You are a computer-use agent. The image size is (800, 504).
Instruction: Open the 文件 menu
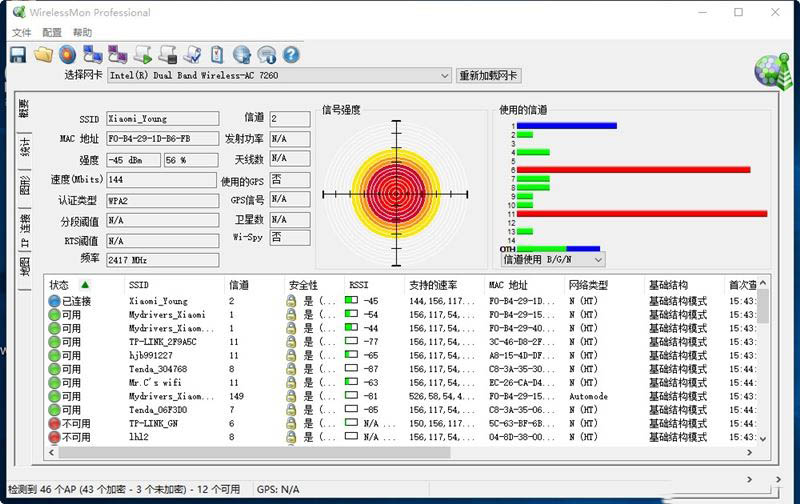point(21,33)
